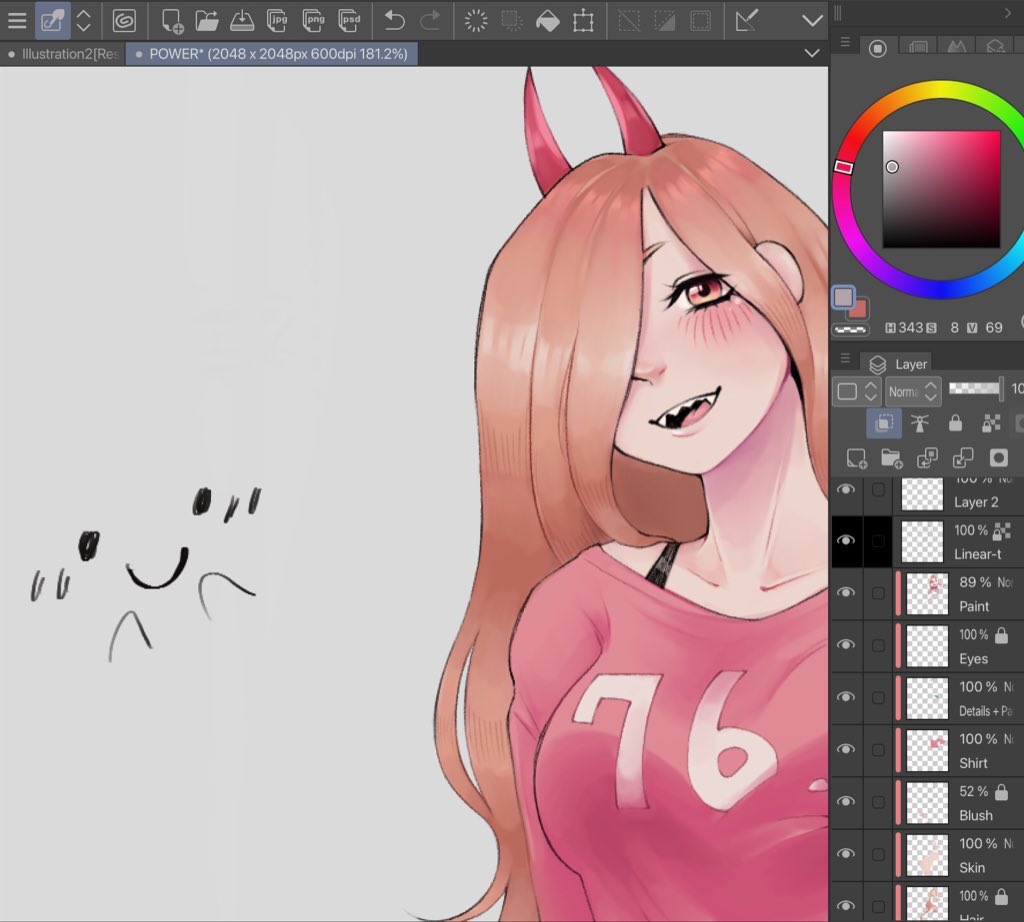Click the fill bucket icon
The height and width of the screenshot is (922, 1024).
[548, 21]
